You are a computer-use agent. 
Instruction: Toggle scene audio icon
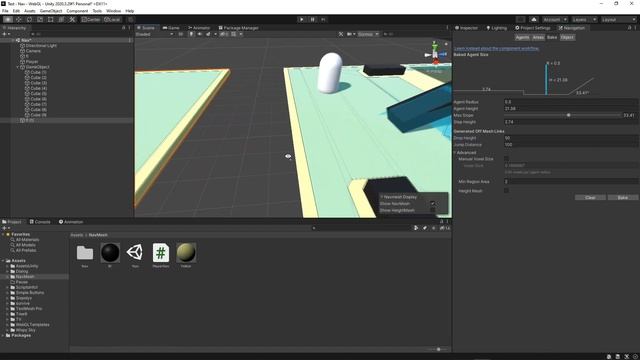click(200, 34)
